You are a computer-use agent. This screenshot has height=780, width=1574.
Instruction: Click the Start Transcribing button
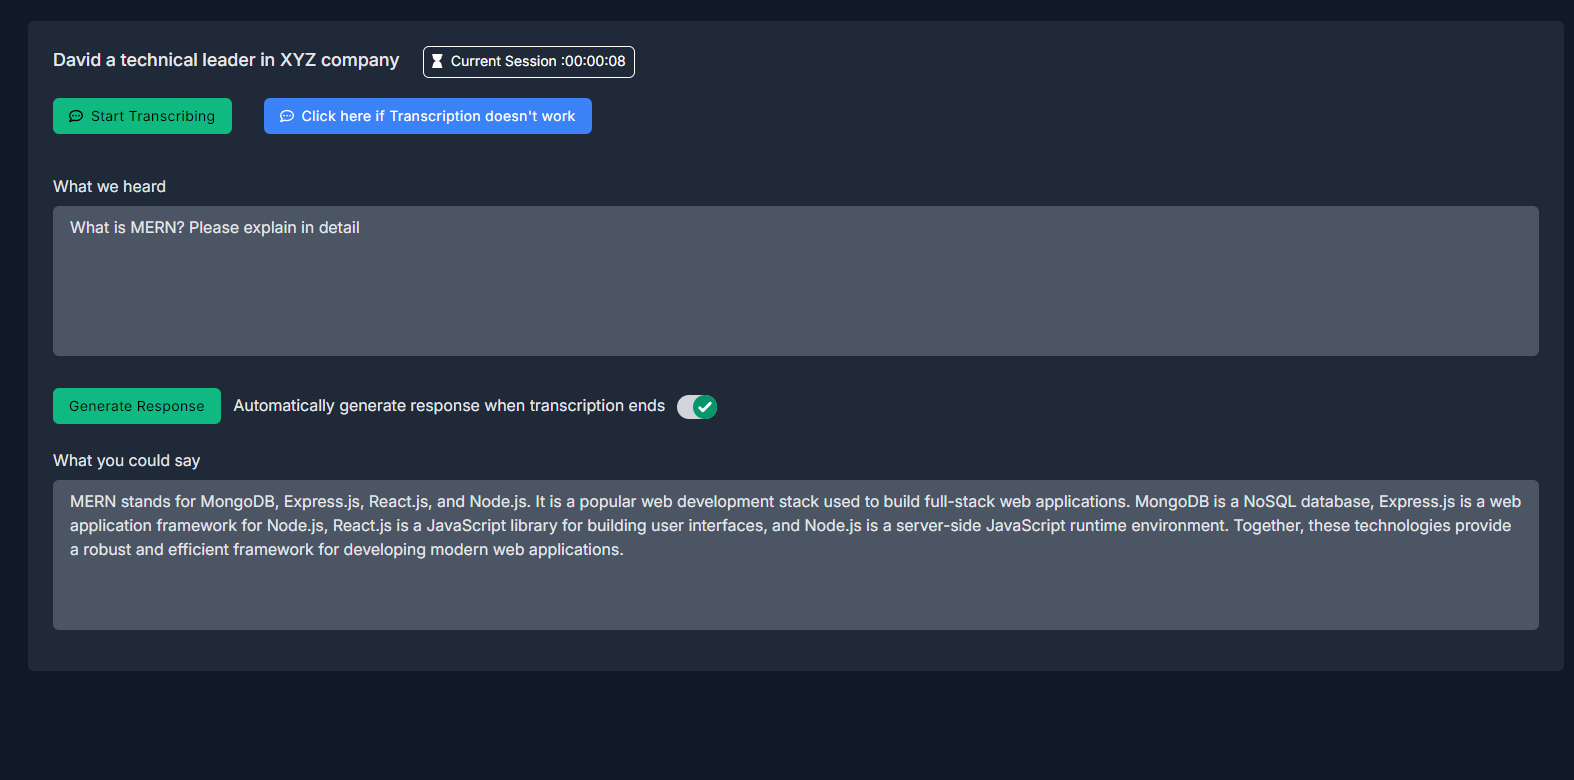pyautogui.click(x=142, y=116)
